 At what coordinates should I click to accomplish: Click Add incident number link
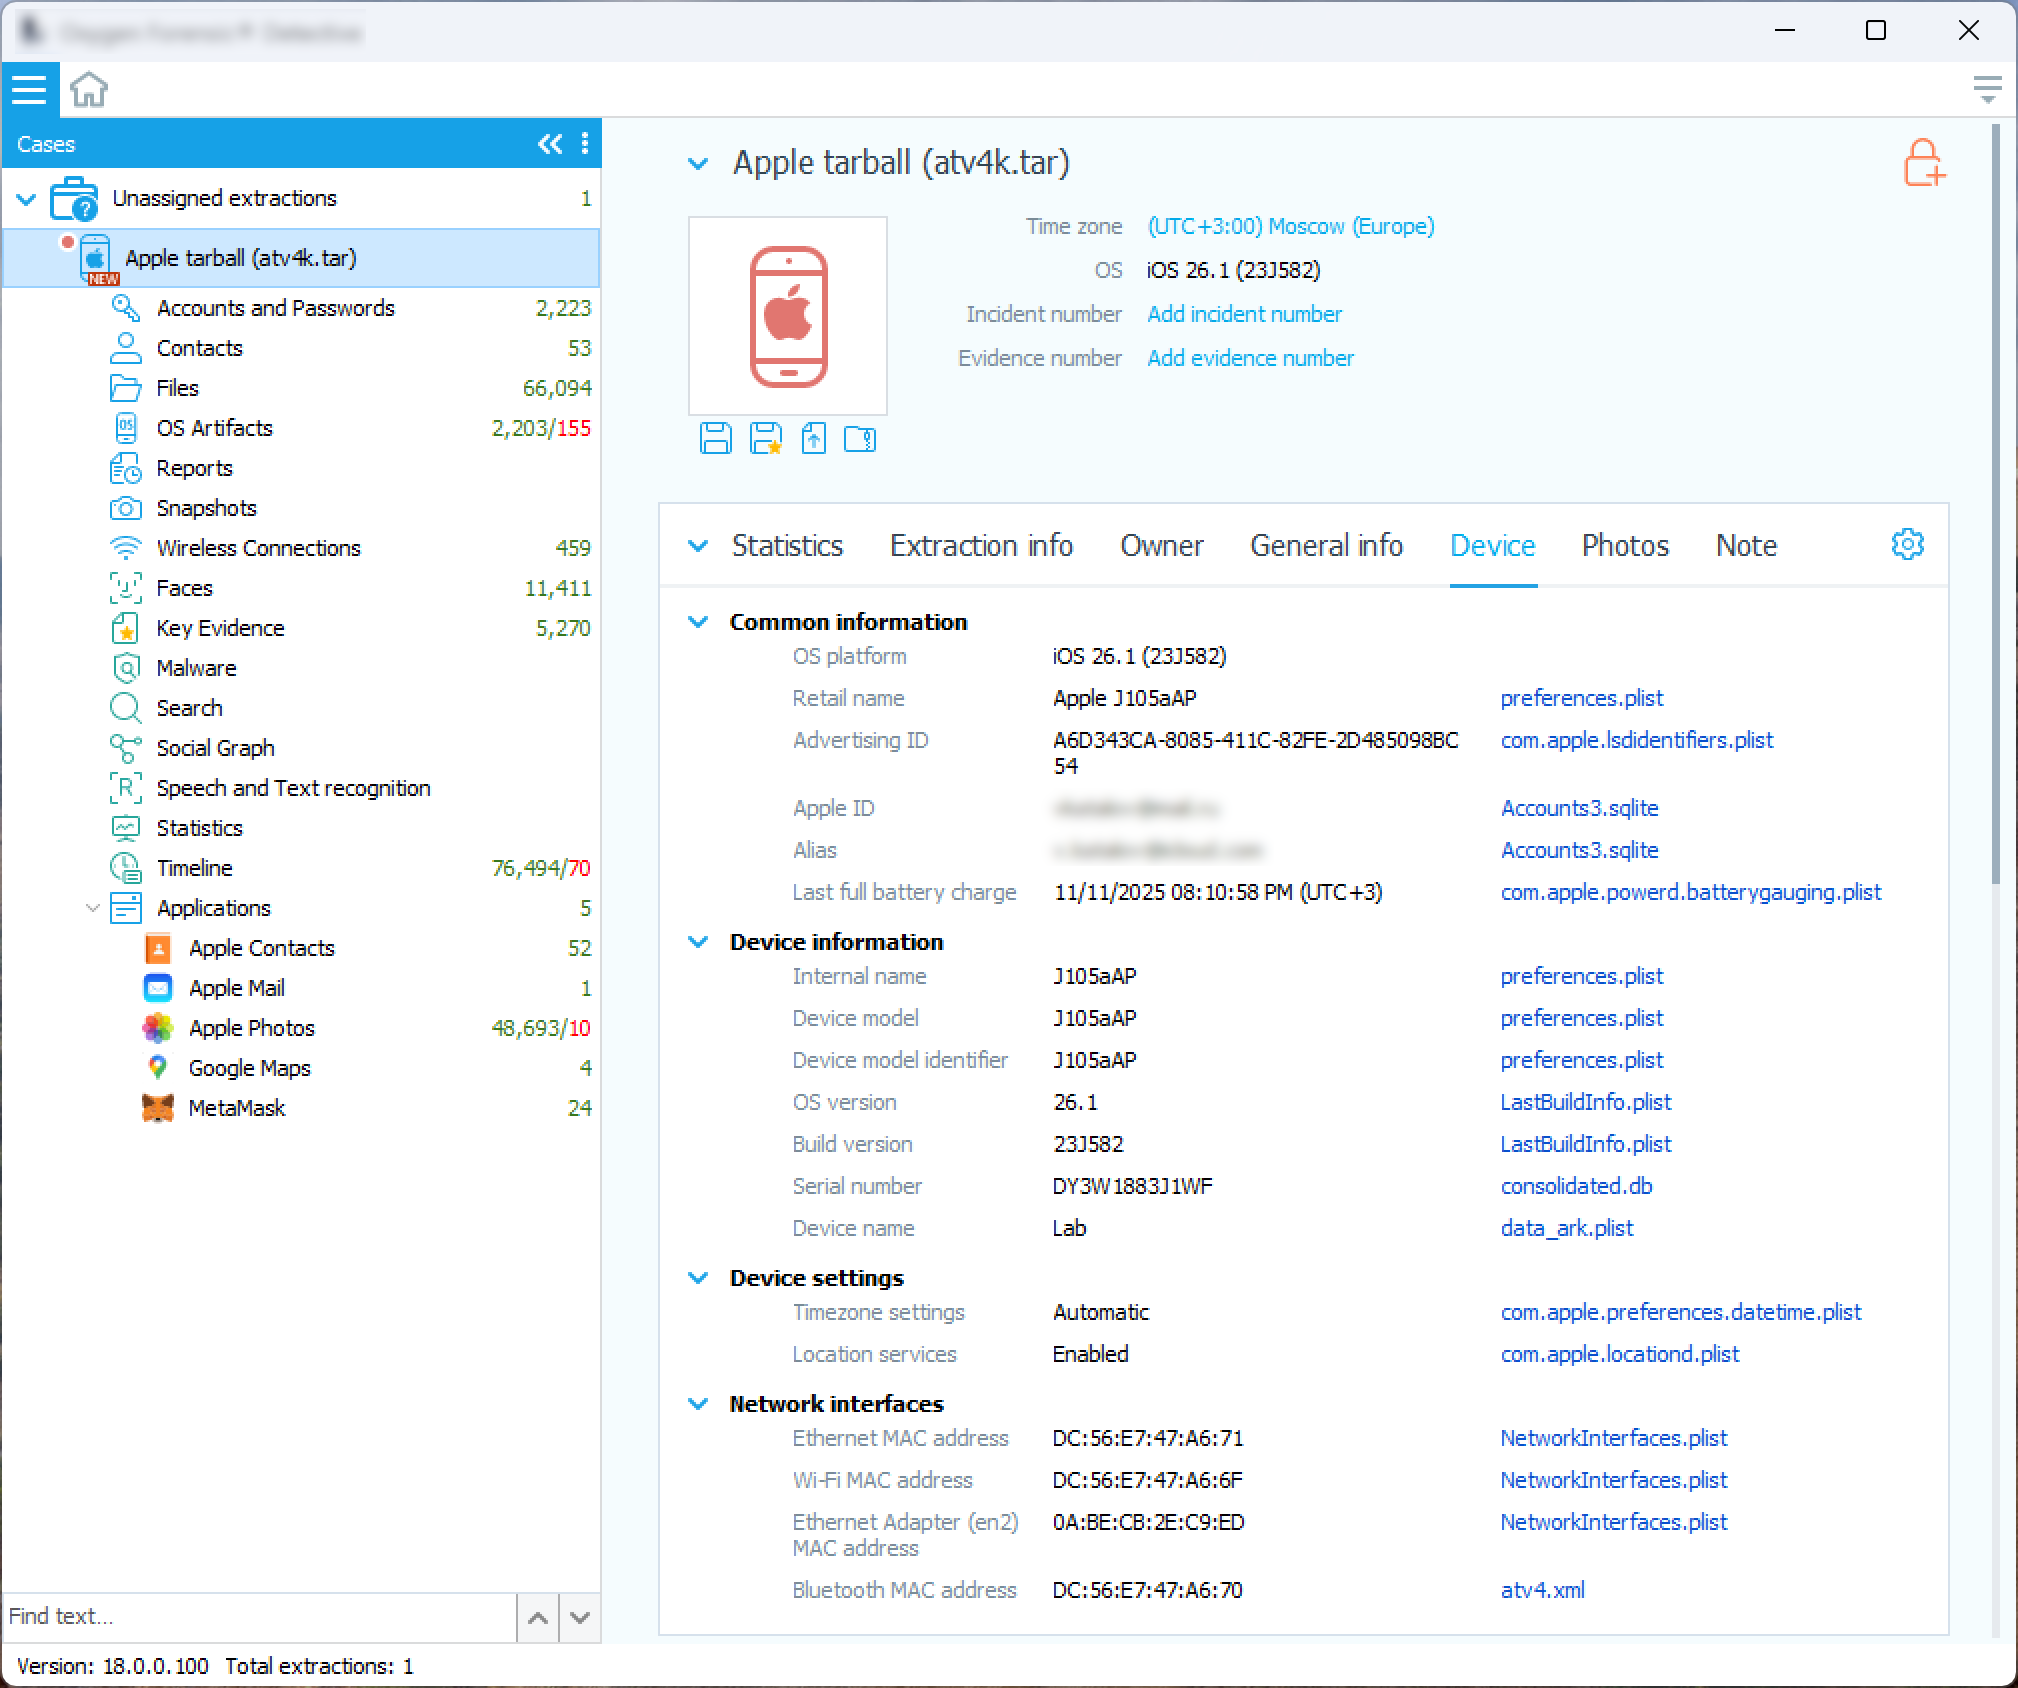pos(1244,314)
